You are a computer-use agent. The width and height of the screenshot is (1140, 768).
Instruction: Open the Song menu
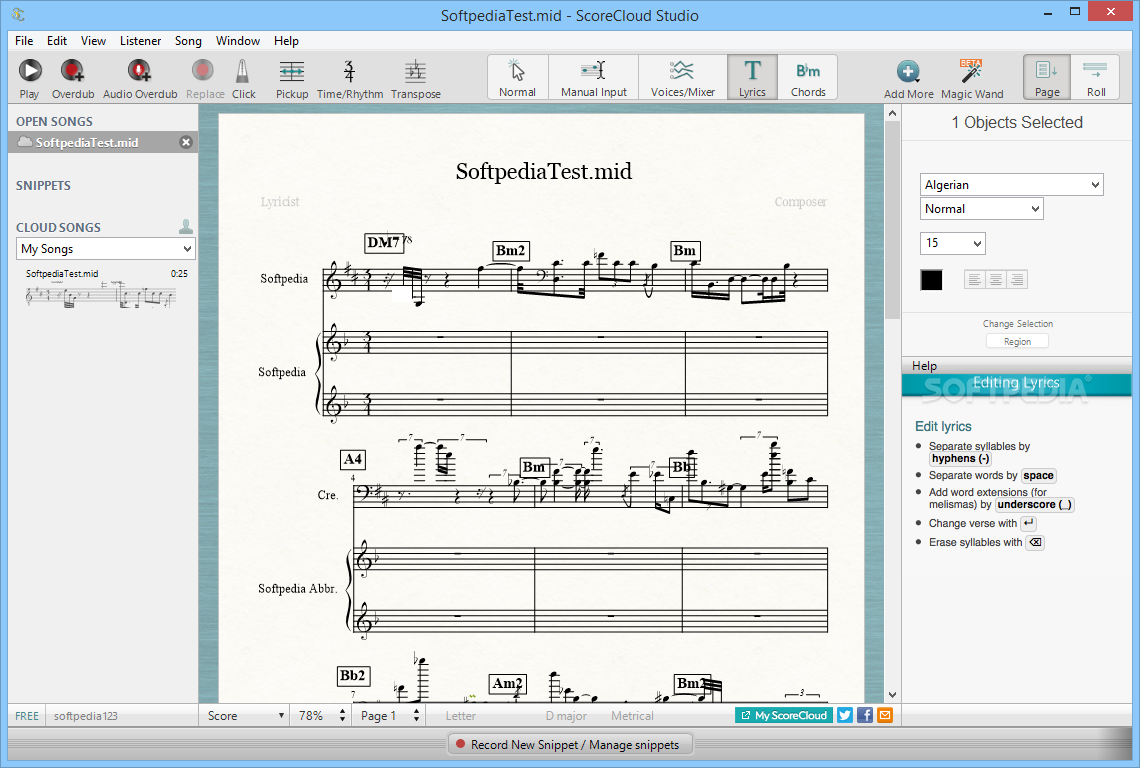tap(188, 41)
